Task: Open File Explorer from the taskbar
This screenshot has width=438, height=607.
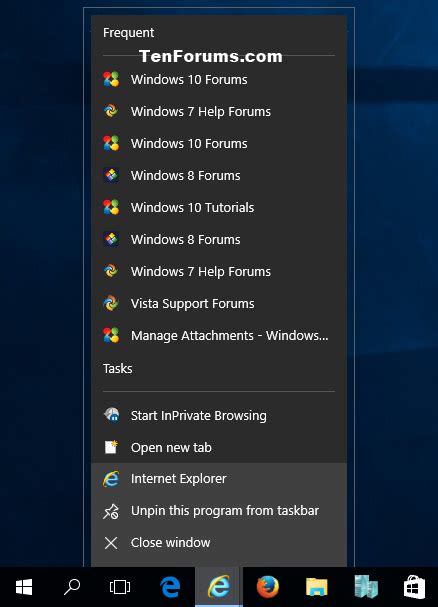Action: click(x=316, y=587)
